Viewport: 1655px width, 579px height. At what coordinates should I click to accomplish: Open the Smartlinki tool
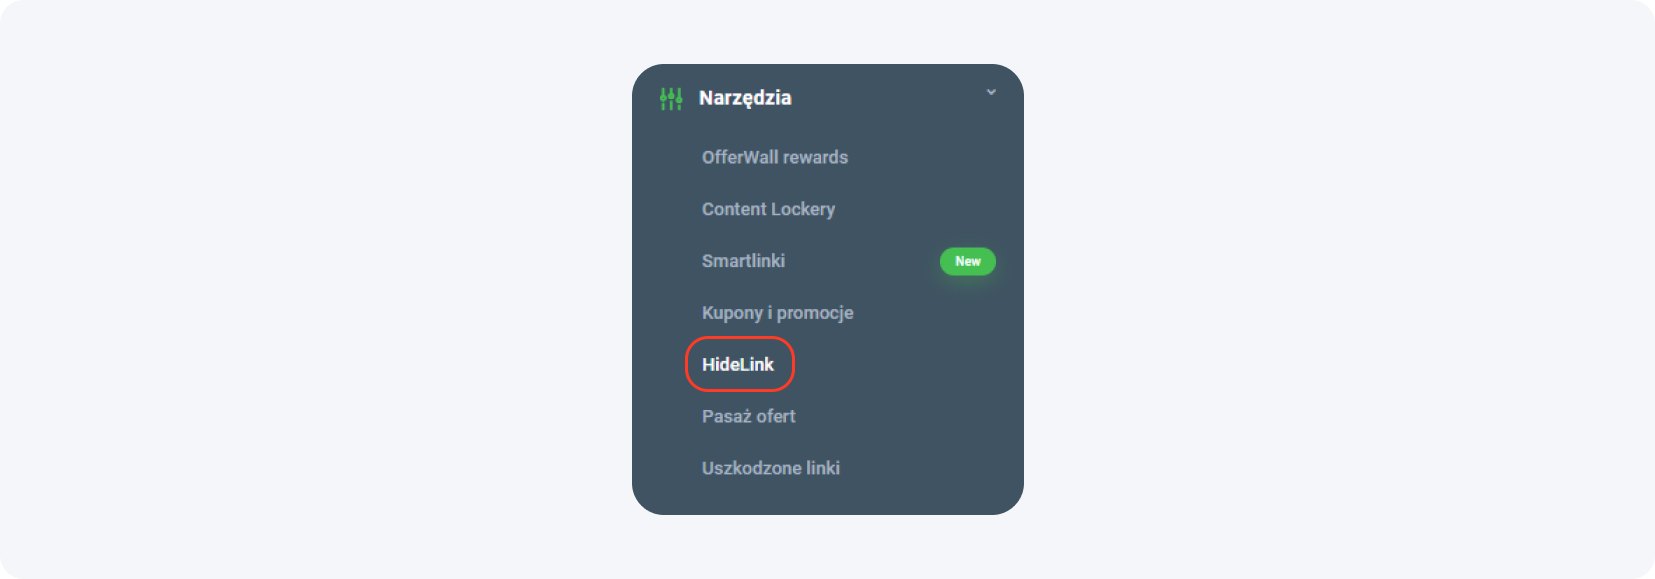click(743, 261)
